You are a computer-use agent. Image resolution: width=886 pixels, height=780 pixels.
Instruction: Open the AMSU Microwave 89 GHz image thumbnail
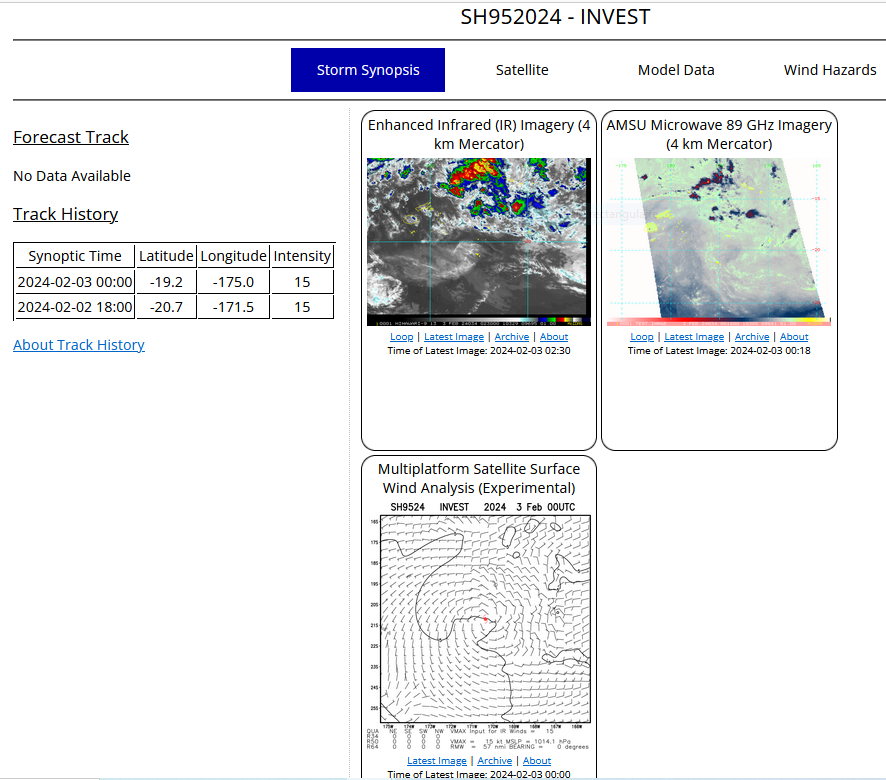[x=719, y=242]
